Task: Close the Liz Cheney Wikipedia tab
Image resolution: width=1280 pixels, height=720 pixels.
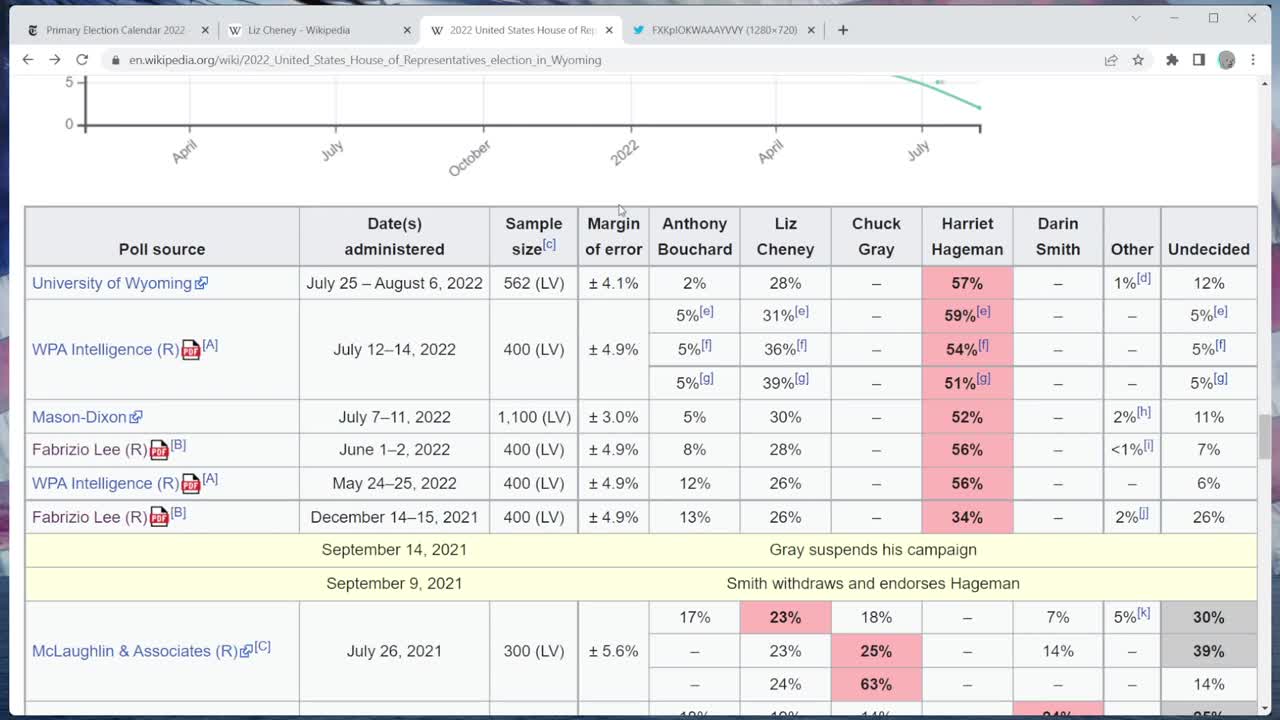Action: coord(407,30)
